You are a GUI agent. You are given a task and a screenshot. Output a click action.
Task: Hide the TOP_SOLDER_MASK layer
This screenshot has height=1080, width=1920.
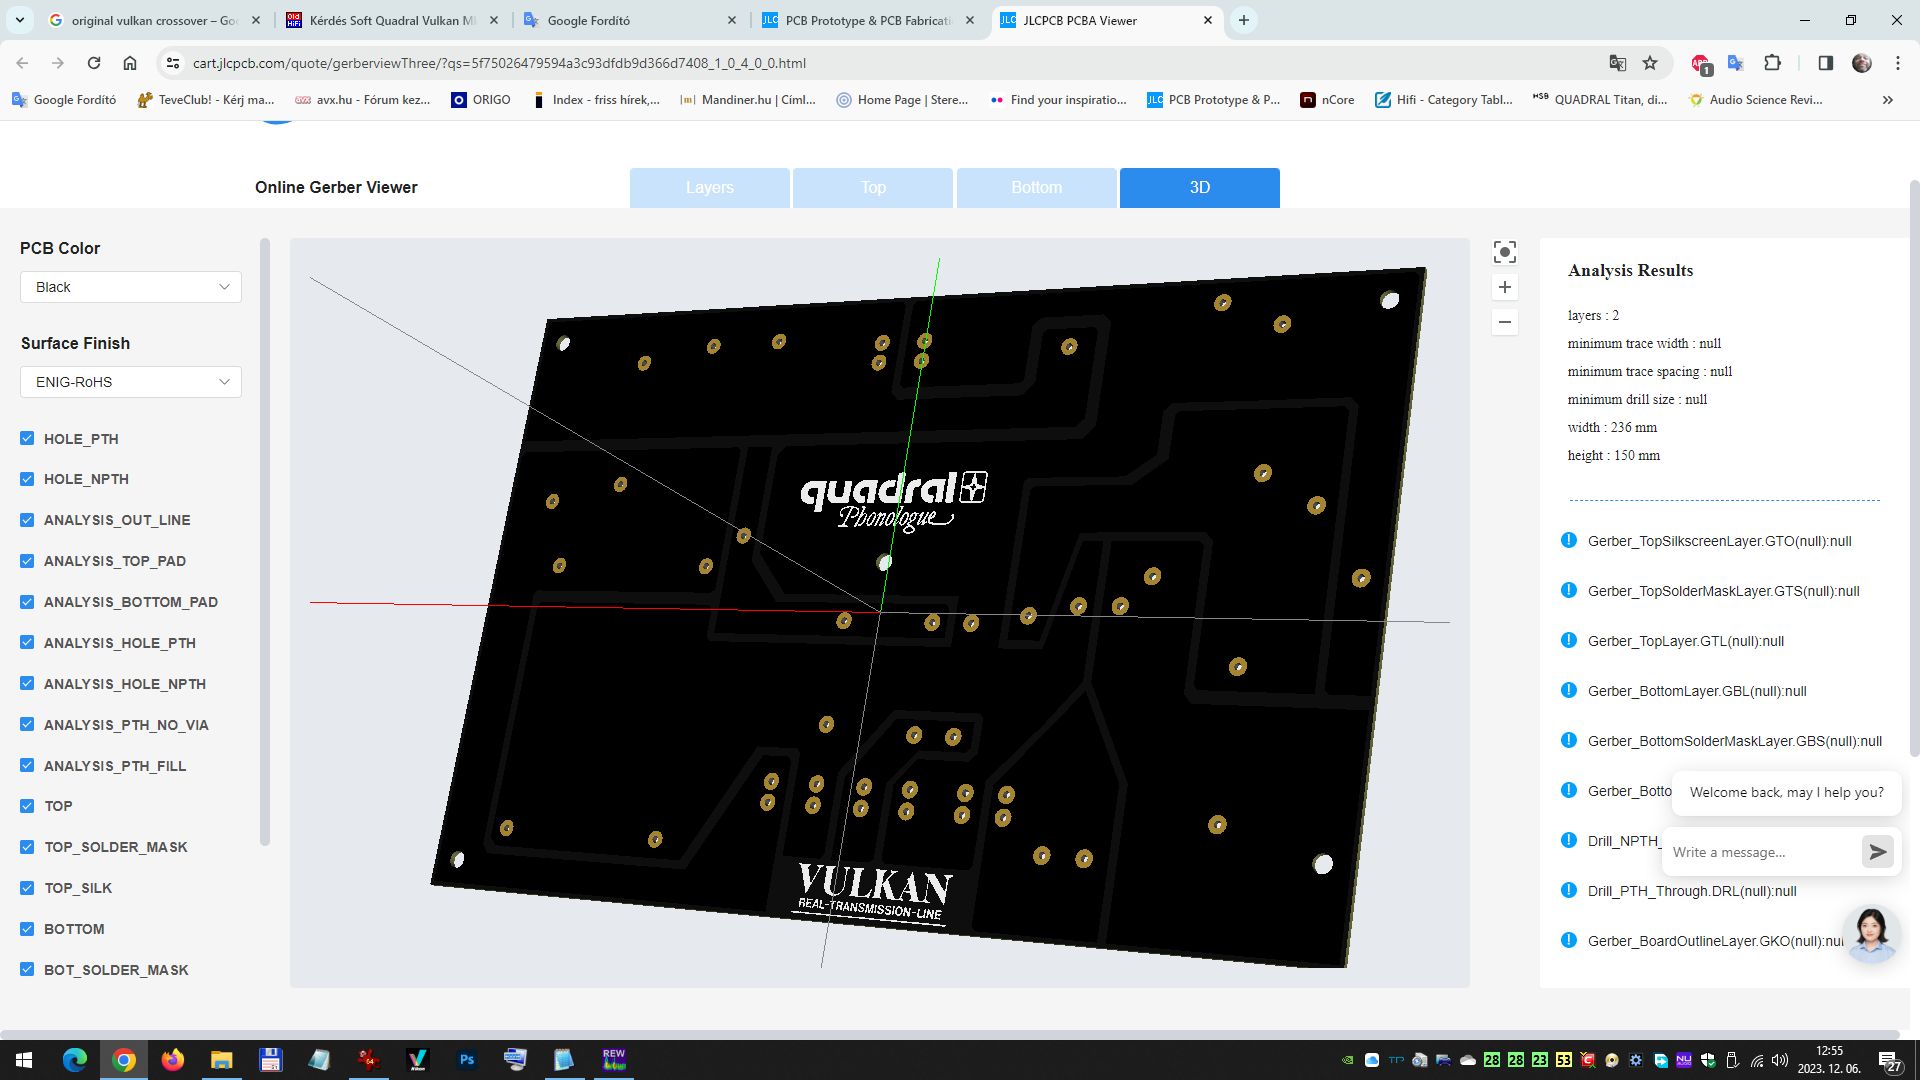(x=27, y=847)
